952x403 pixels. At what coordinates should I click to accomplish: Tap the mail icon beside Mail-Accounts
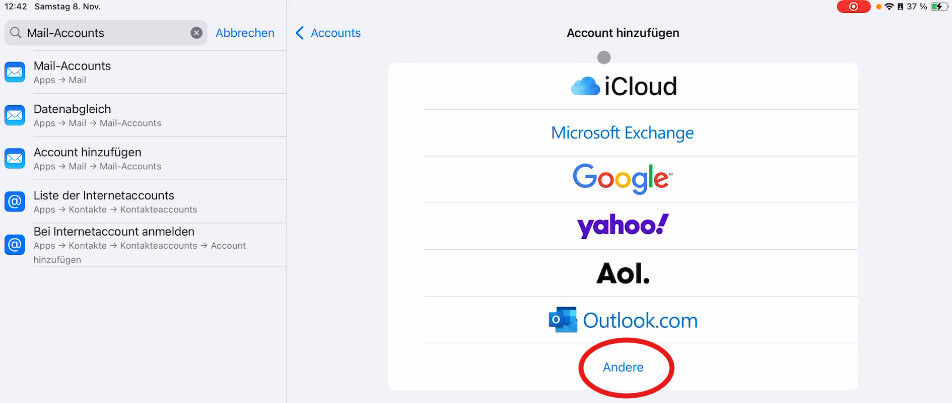[x=15, y=72]
